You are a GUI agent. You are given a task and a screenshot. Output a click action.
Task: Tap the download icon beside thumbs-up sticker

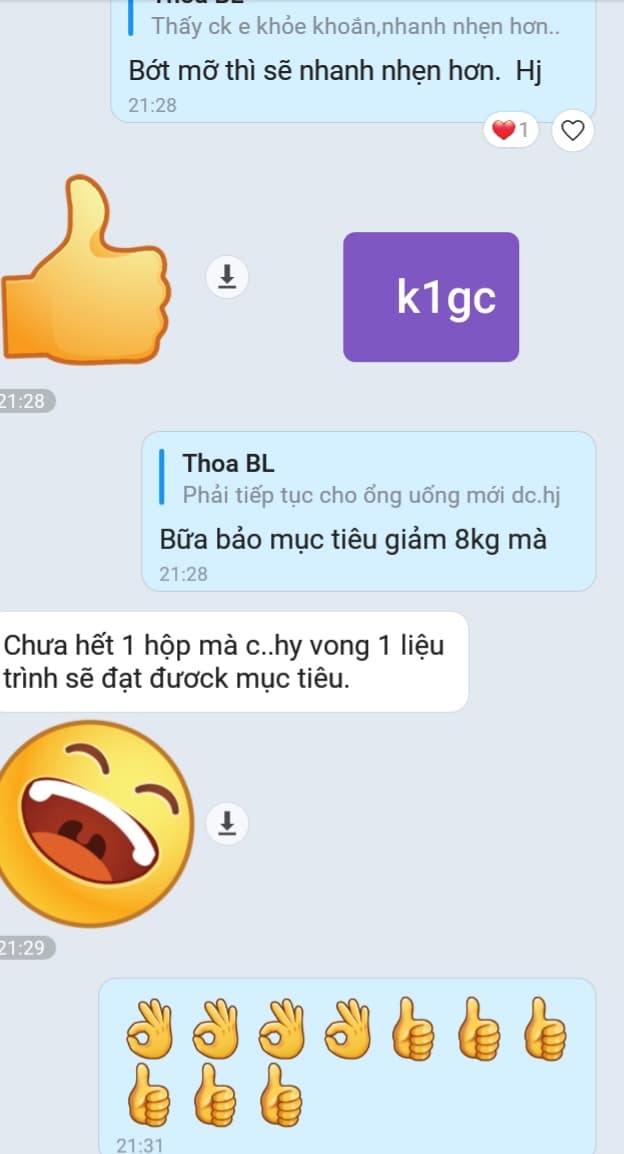(227, 277)
